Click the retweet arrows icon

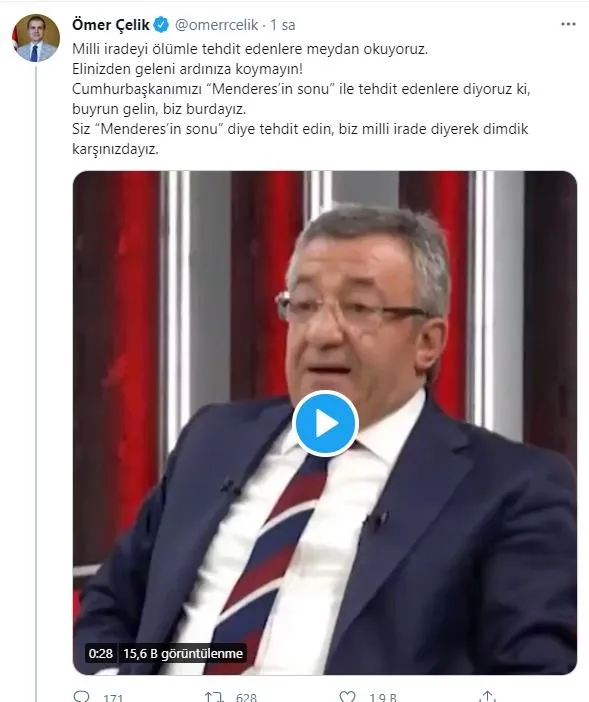point(213,697)
